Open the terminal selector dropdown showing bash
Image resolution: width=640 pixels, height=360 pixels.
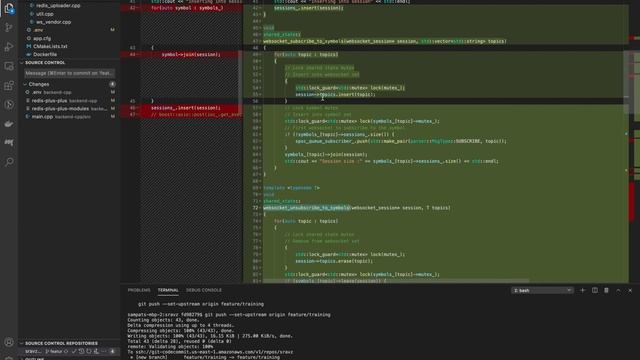pos(542,290)
